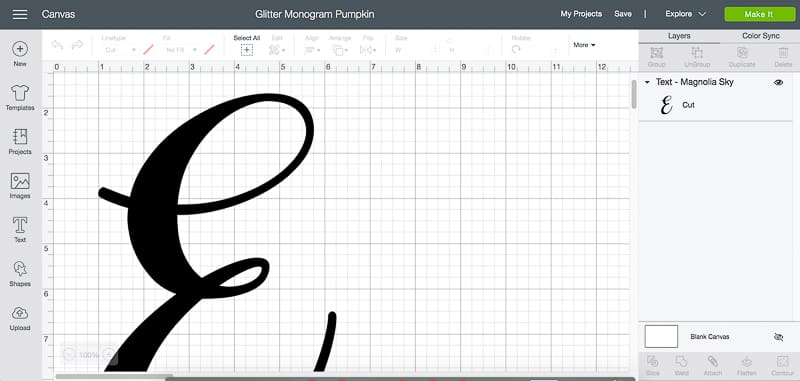The width and height of the screenshot is (800, 381).
Task: Click the Rotate icon
Action: 516,49
